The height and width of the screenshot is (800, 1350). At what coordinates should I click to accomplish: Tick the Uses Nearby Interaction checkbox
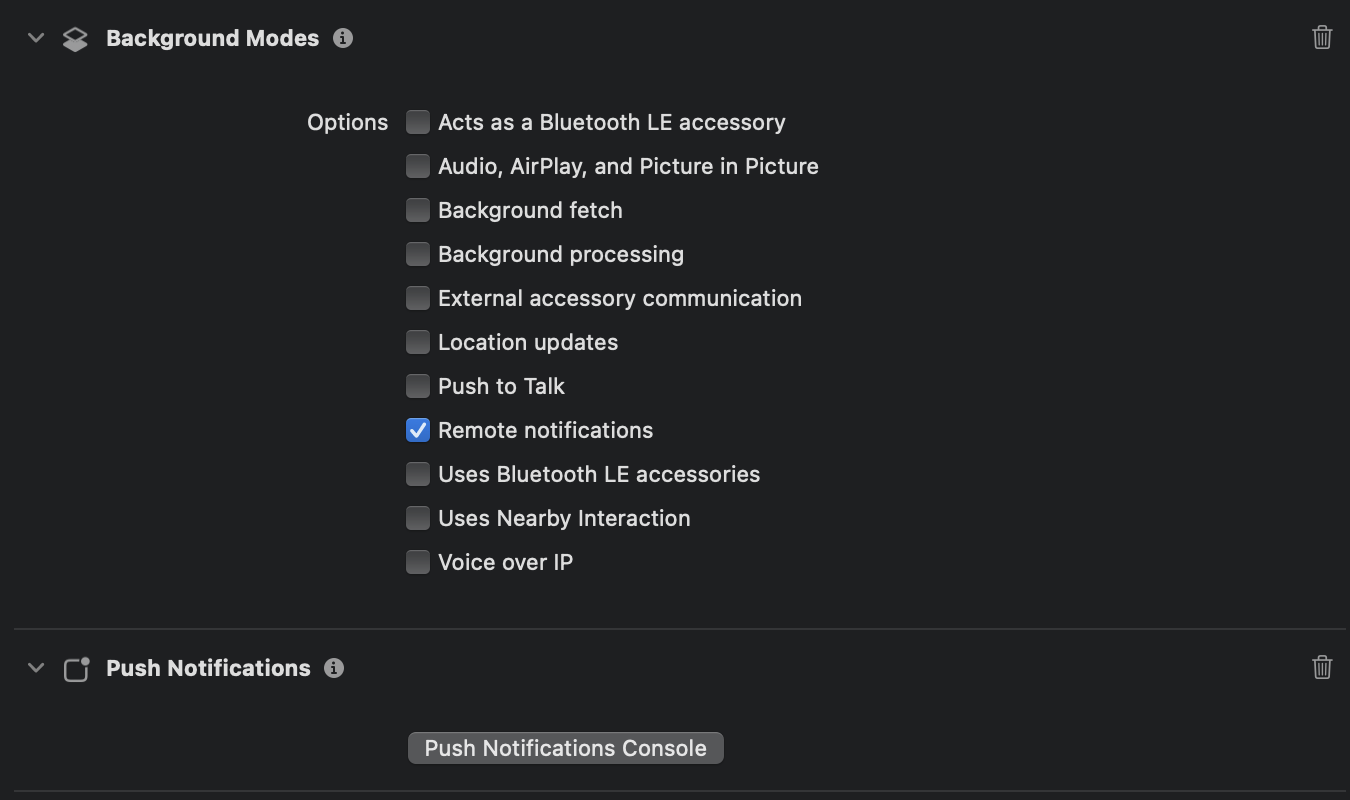(x=418, y=518)
